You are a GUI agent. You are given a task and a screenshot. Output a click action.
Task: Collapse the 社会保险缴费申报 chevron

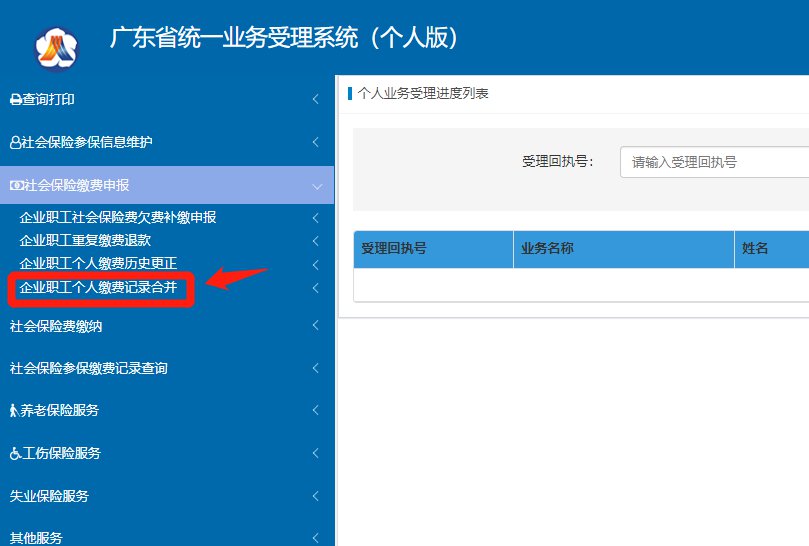[x=317, y=186]
